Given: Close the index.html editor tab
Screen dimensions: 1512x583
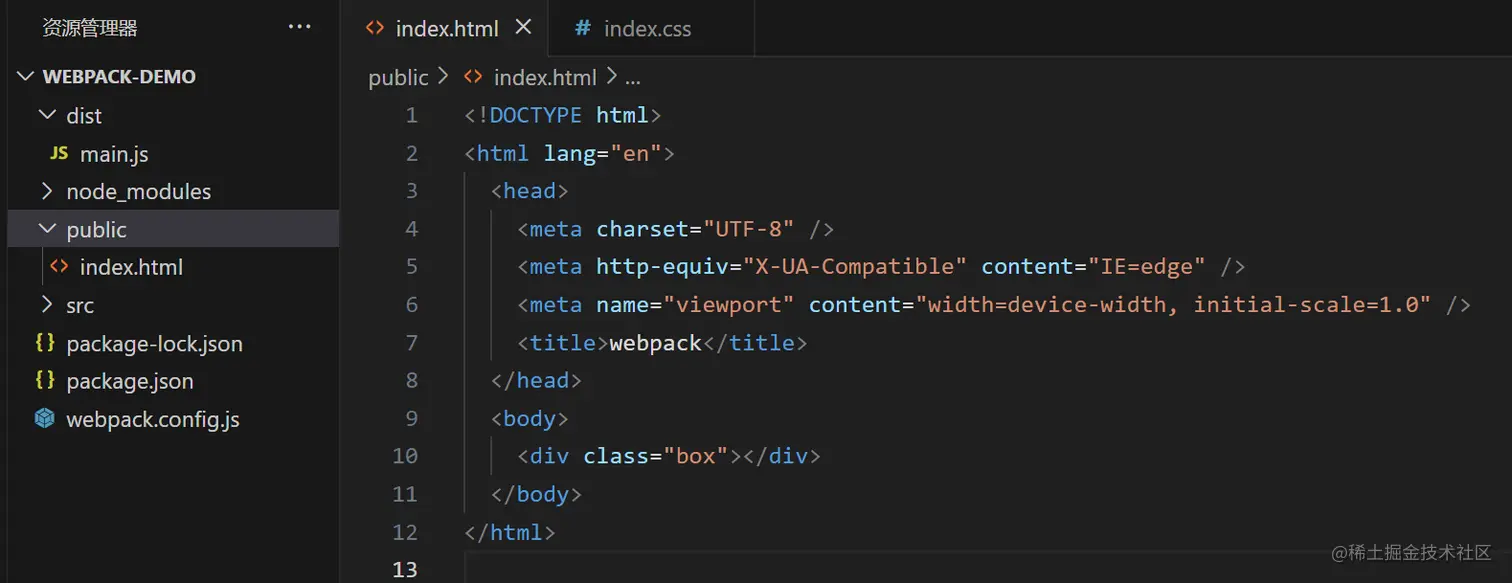Looking at the screenshot, I should click(x=523, y=28).
